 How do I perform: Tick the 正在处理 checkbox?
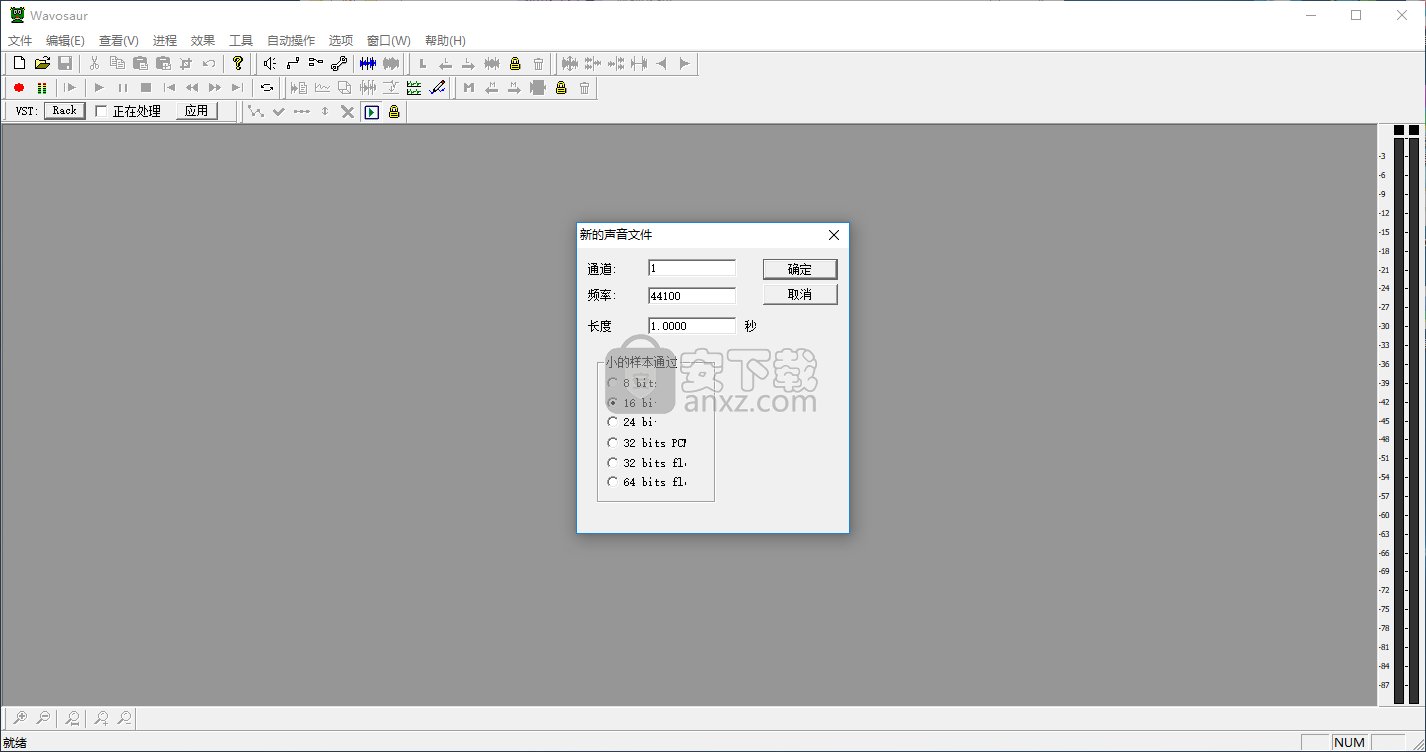tap(101, 112)
